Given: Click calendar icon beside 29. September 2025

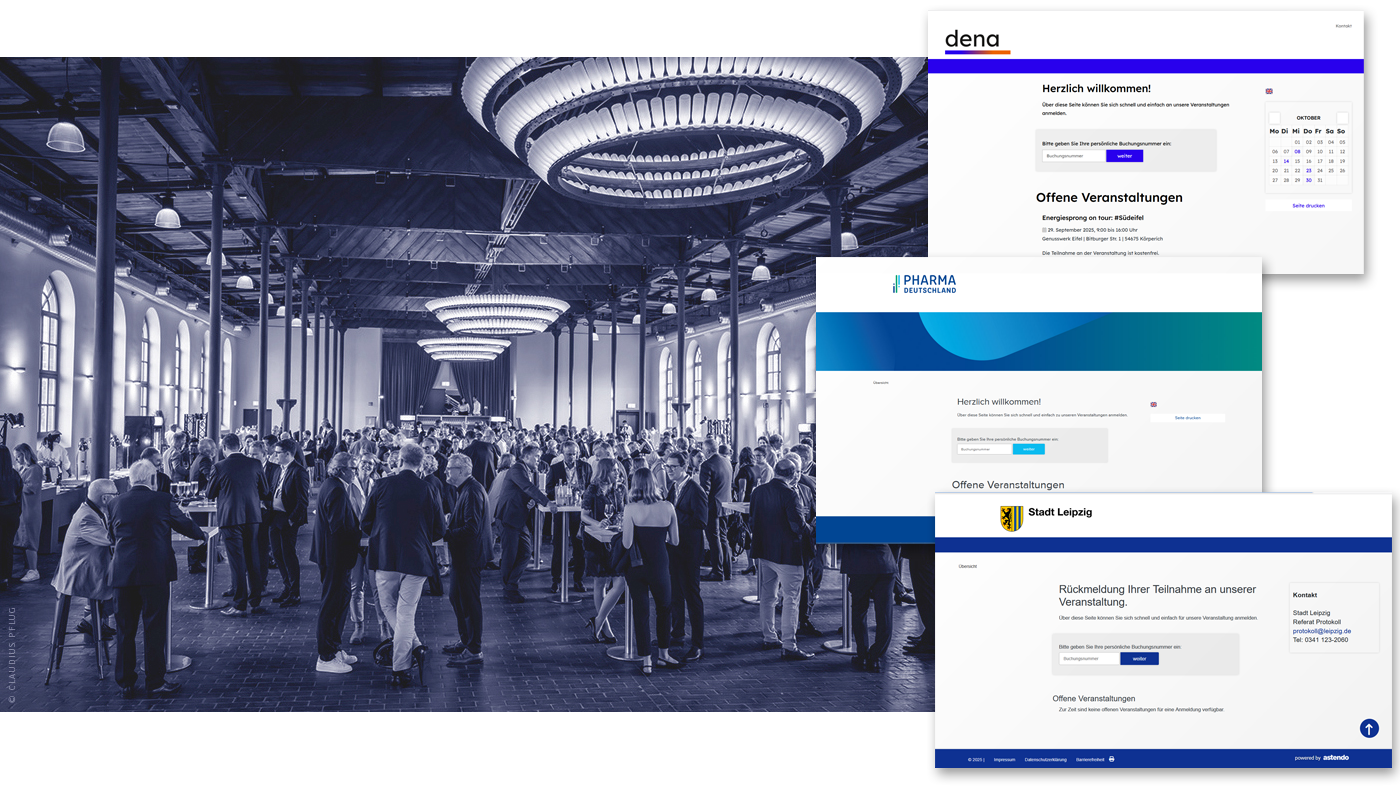Looking at the screenshot, I should (1044, 230).
